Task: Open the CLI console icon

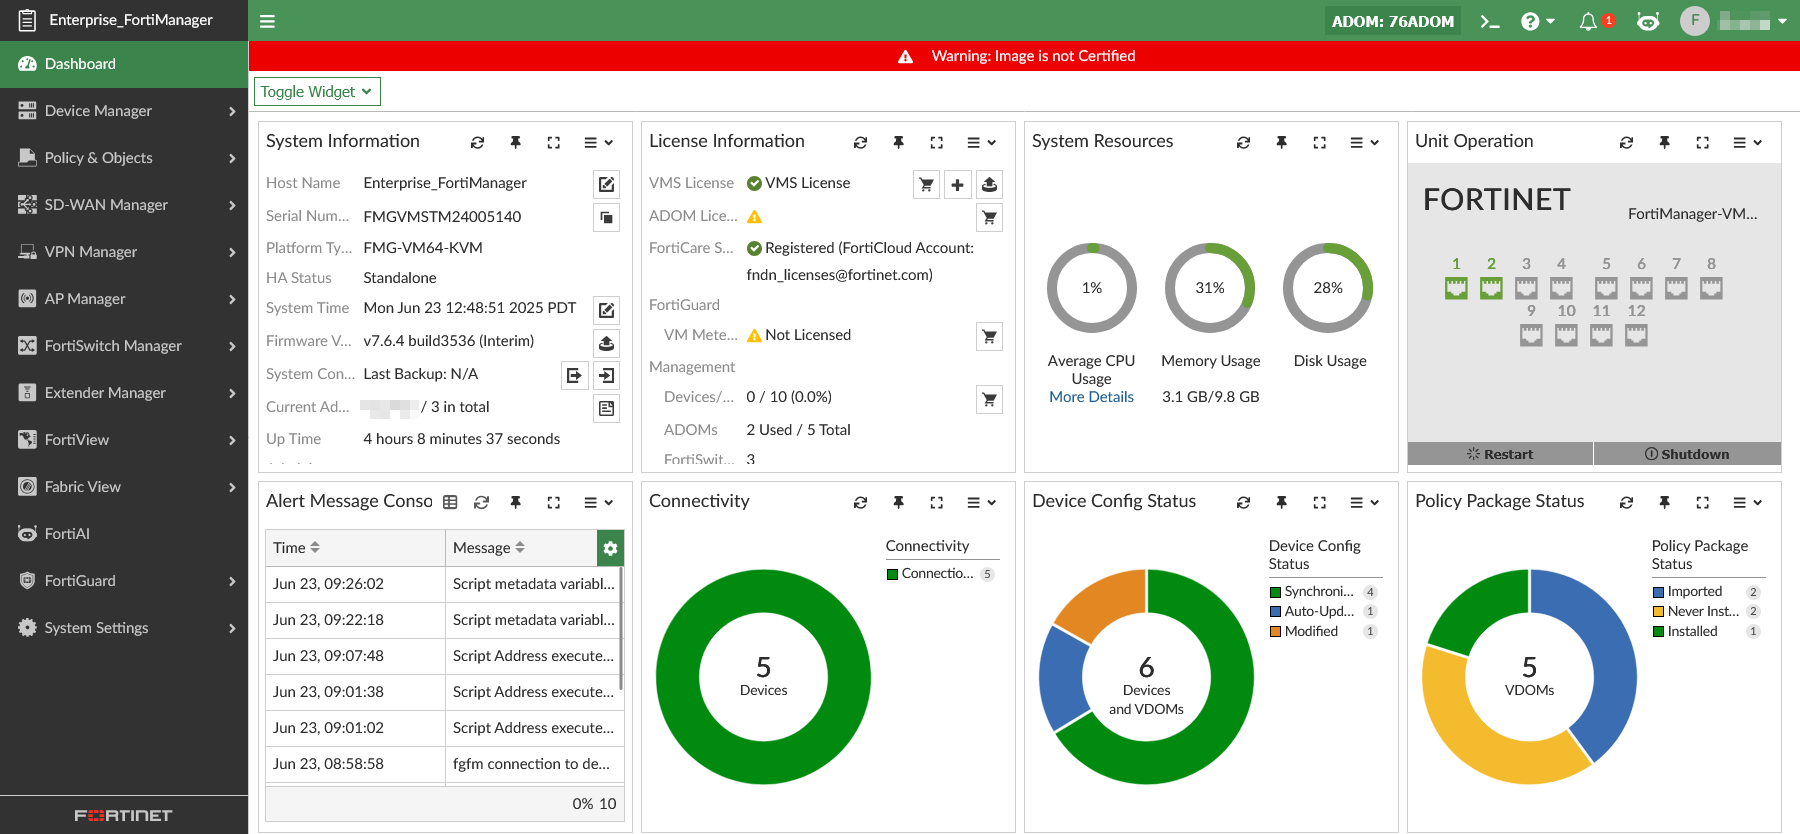Action: pyautogui.click(x=1490, y=21)
